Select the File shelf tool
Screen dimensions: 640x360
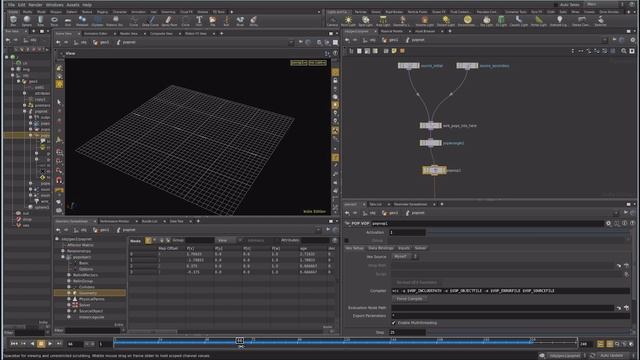click(213, 20)
